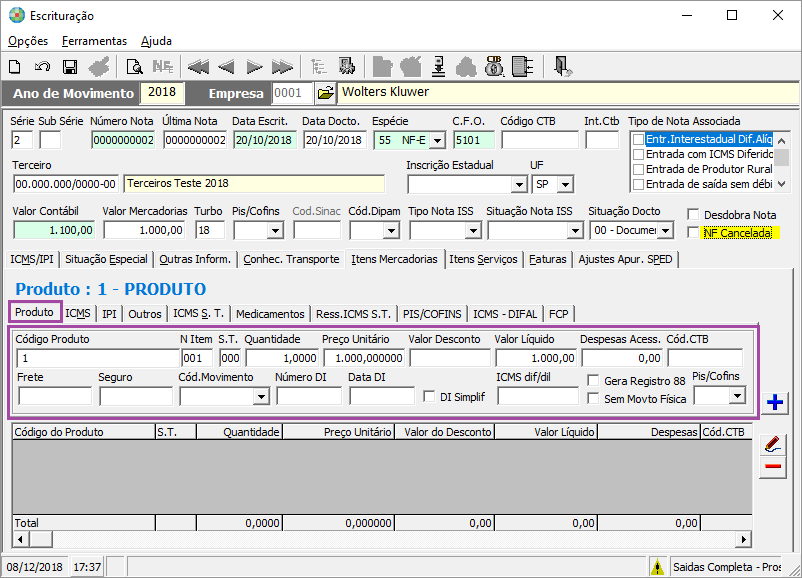
Task: Exit via the door toolbar icon
Action: pyautogui.click(x=563, y=66)
